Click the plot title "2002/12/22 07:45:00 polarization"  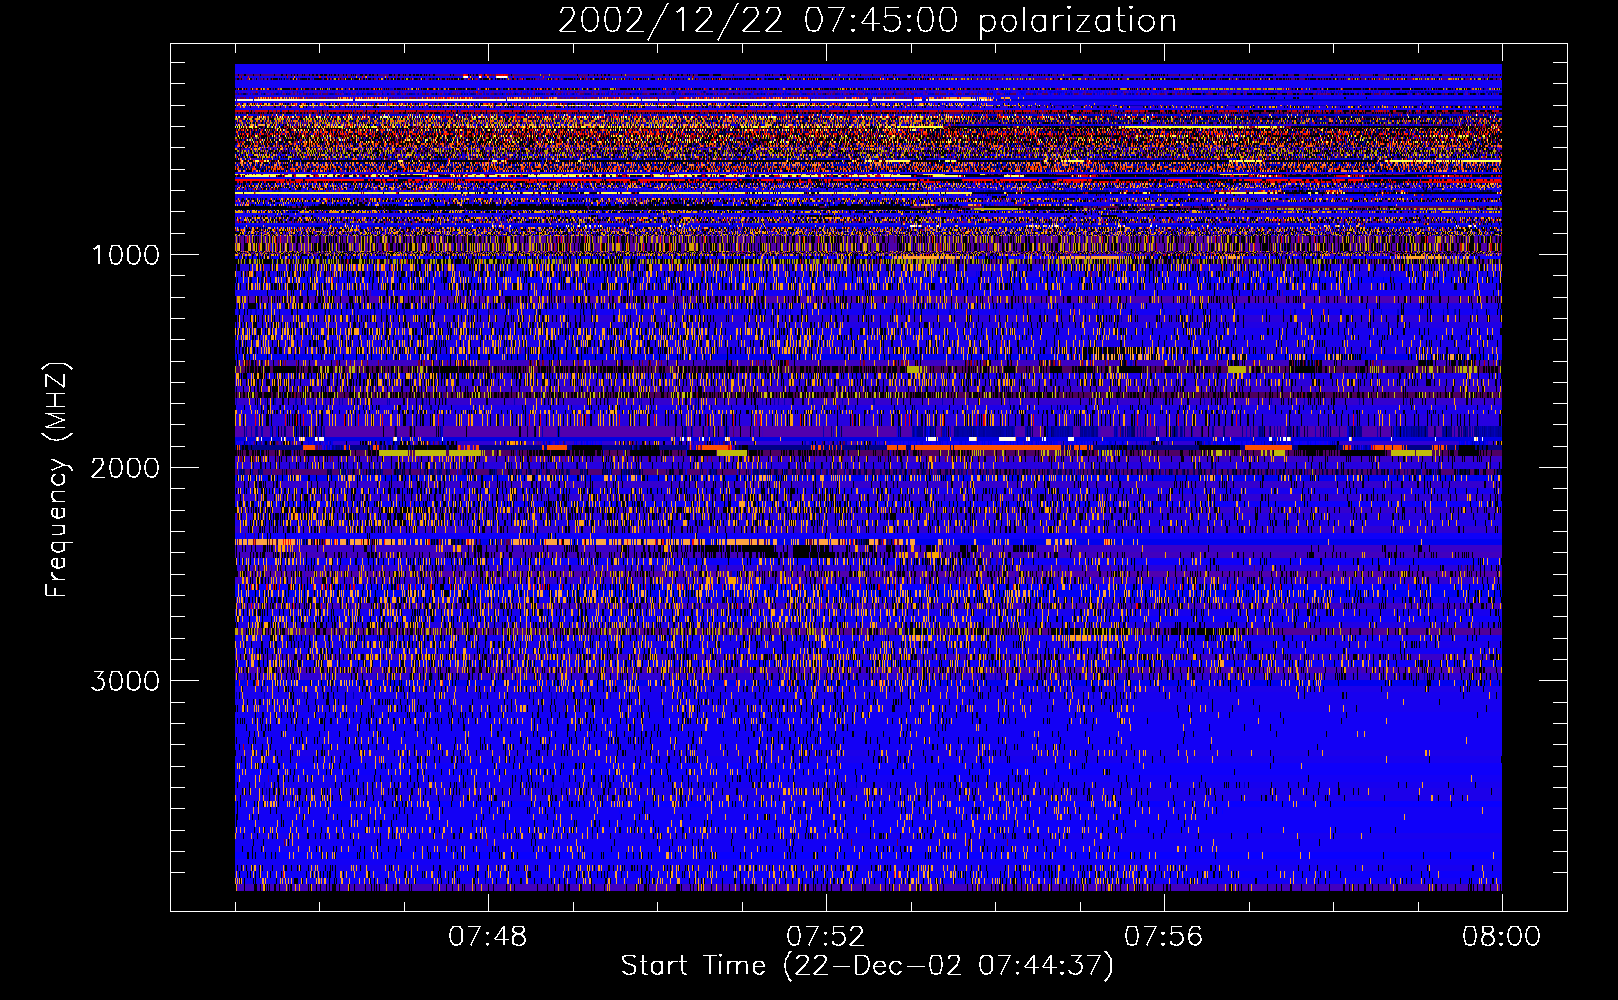[867, 21]
